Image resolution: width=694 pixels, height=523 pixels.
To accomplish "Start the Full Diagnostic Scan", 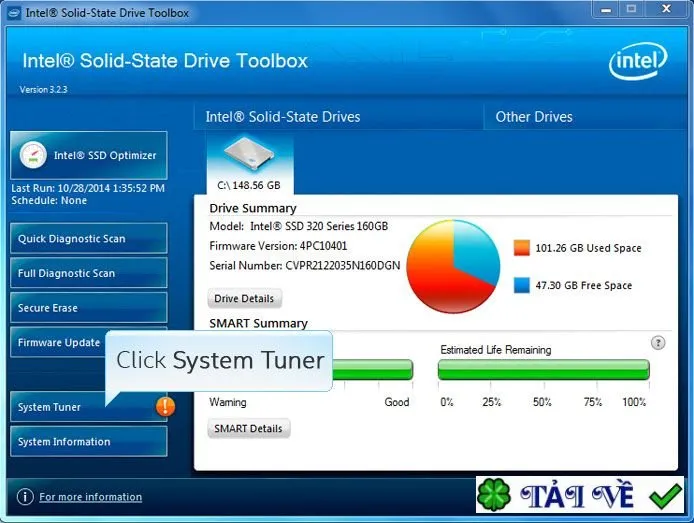I will pyautogui.click(x=89, y=273).
